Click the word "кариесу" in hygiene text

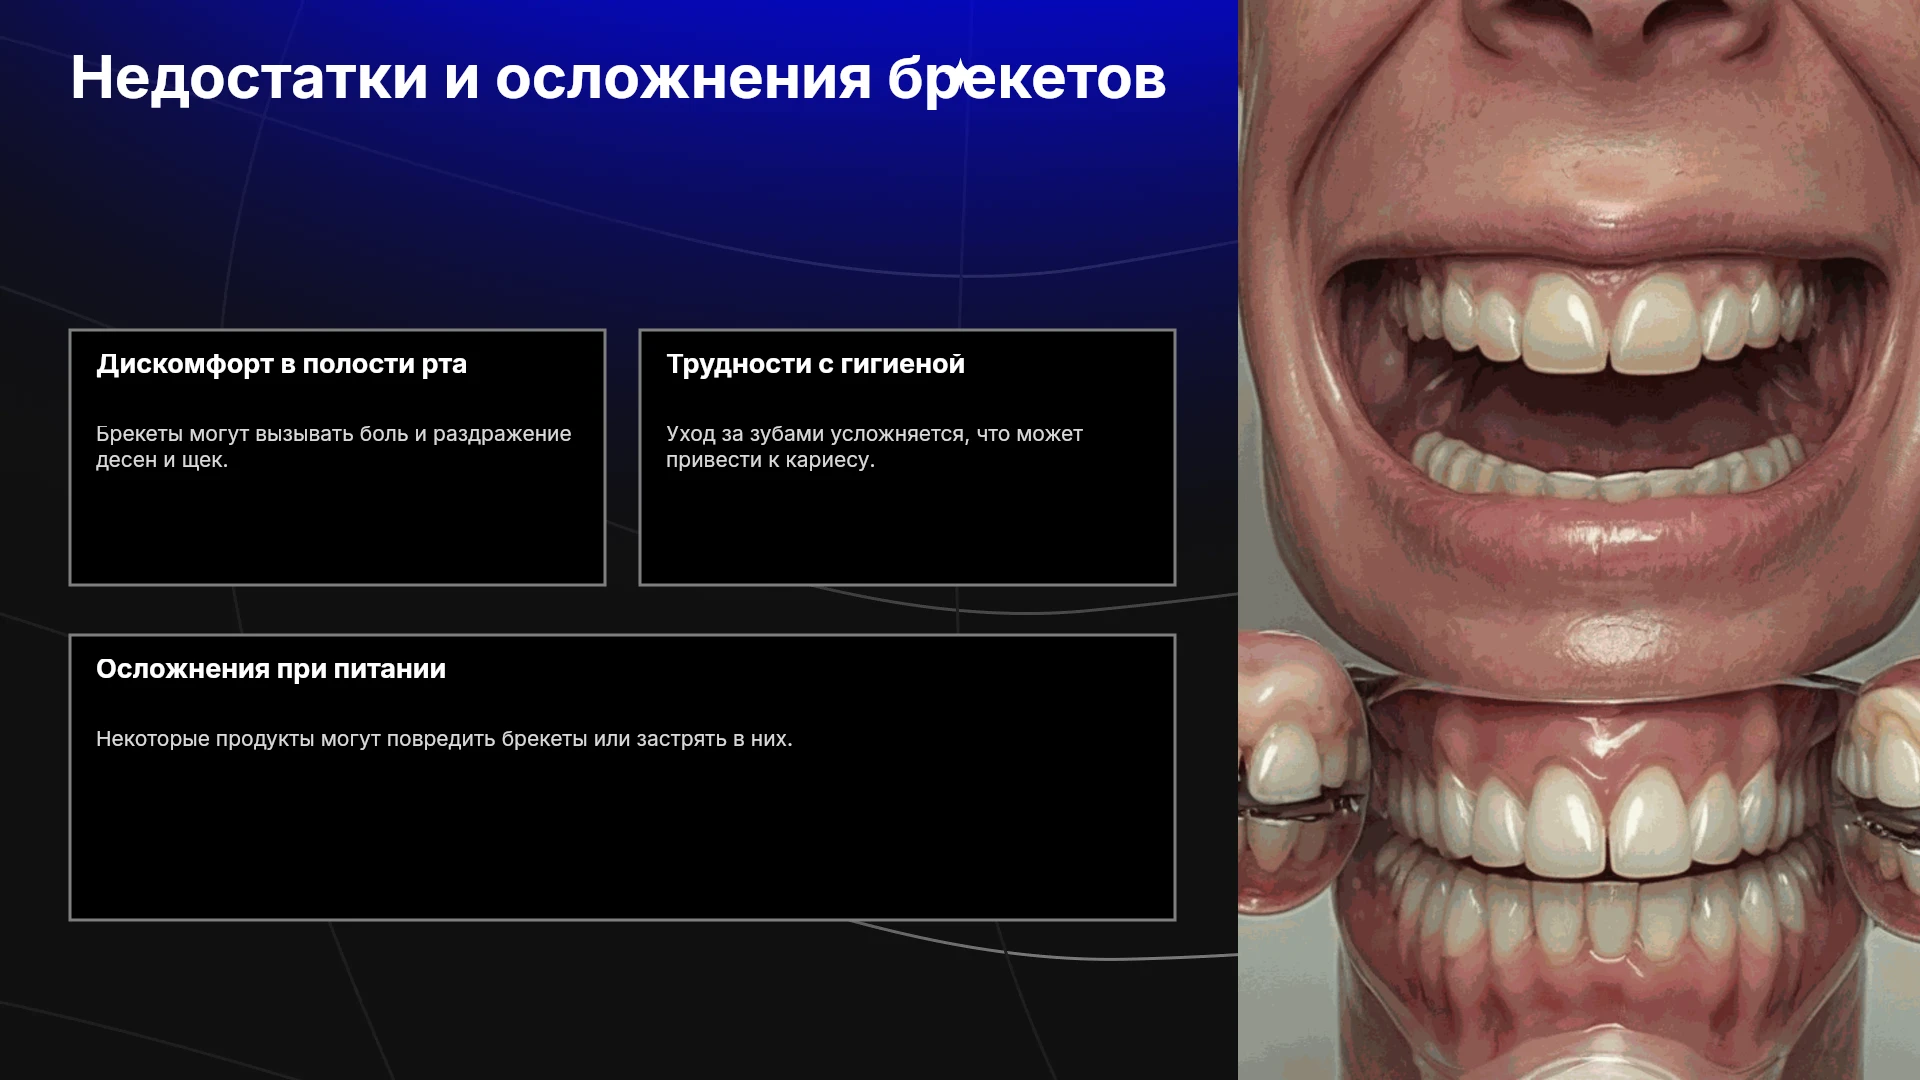coord(830,460)
